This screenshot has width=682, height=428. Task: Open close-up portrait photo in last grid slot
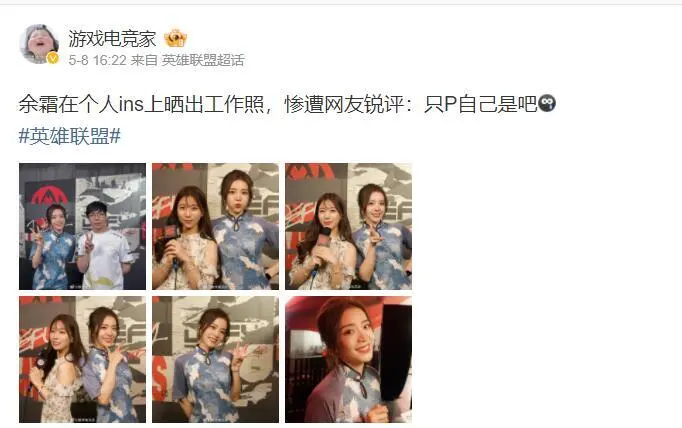348,359
